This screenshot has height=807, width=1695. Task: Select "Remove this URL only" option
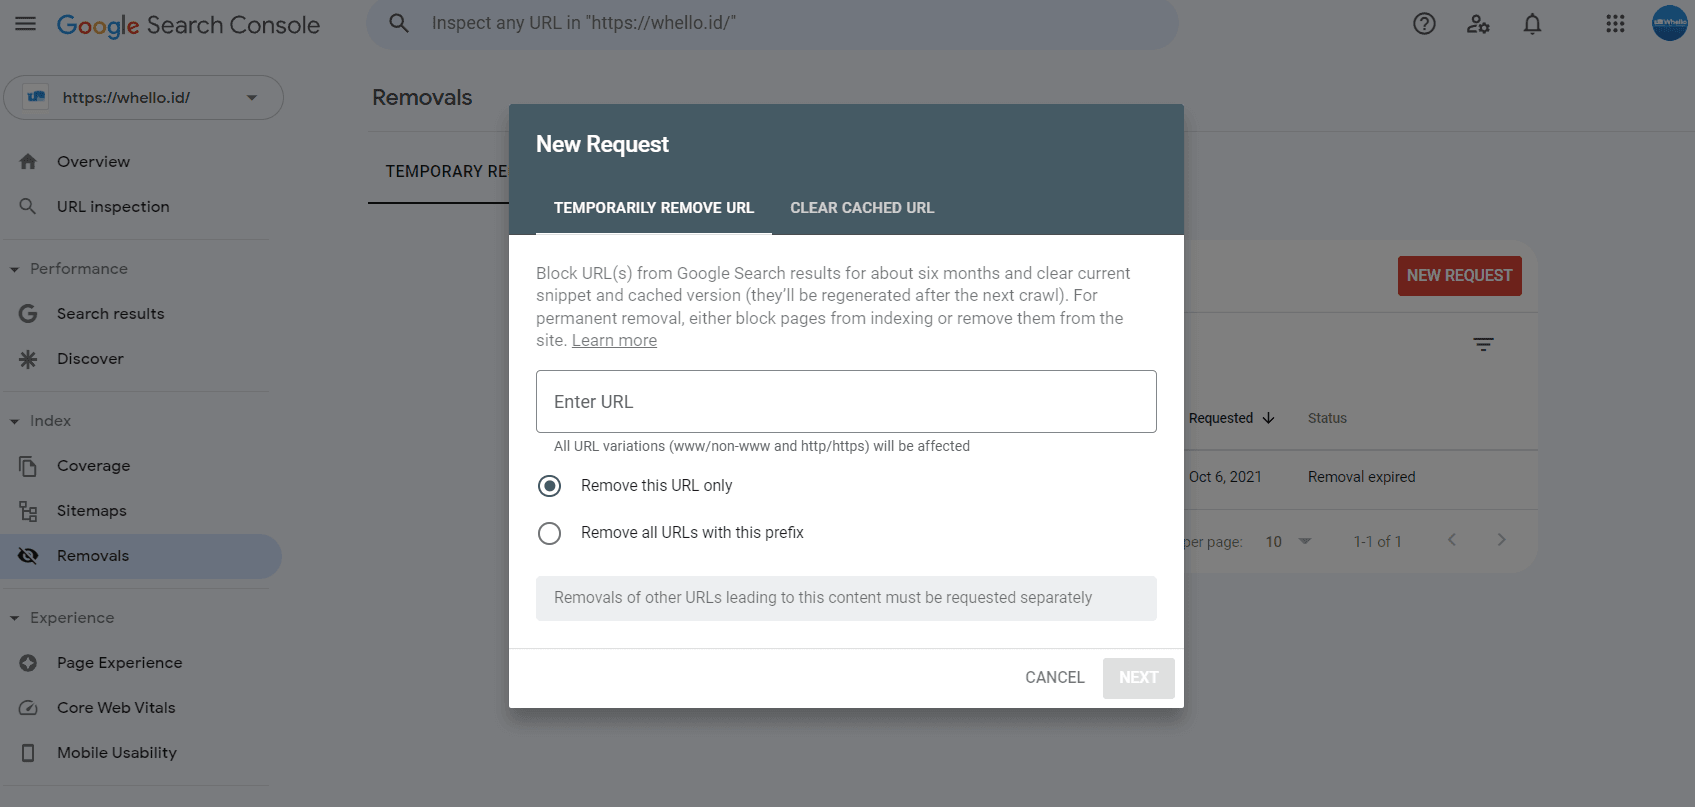point(549,486)
